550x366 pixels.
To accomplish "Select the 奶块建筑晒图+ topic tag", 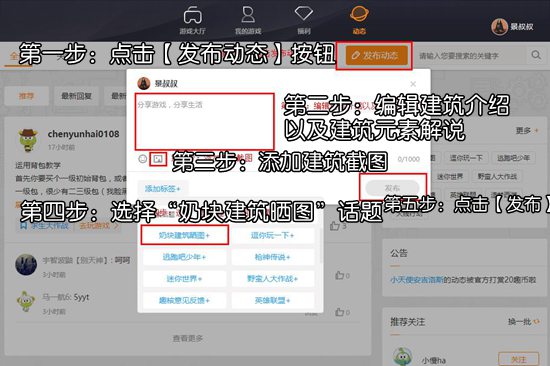I will [184, 235].
